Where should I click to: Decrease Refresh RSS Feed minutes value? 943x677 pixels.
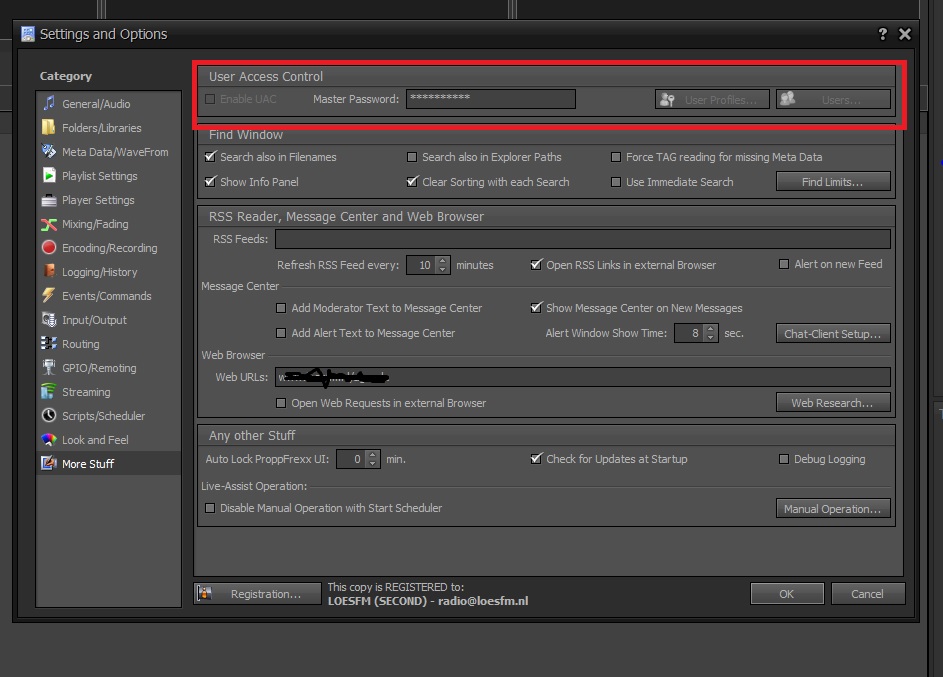[443, 269]
